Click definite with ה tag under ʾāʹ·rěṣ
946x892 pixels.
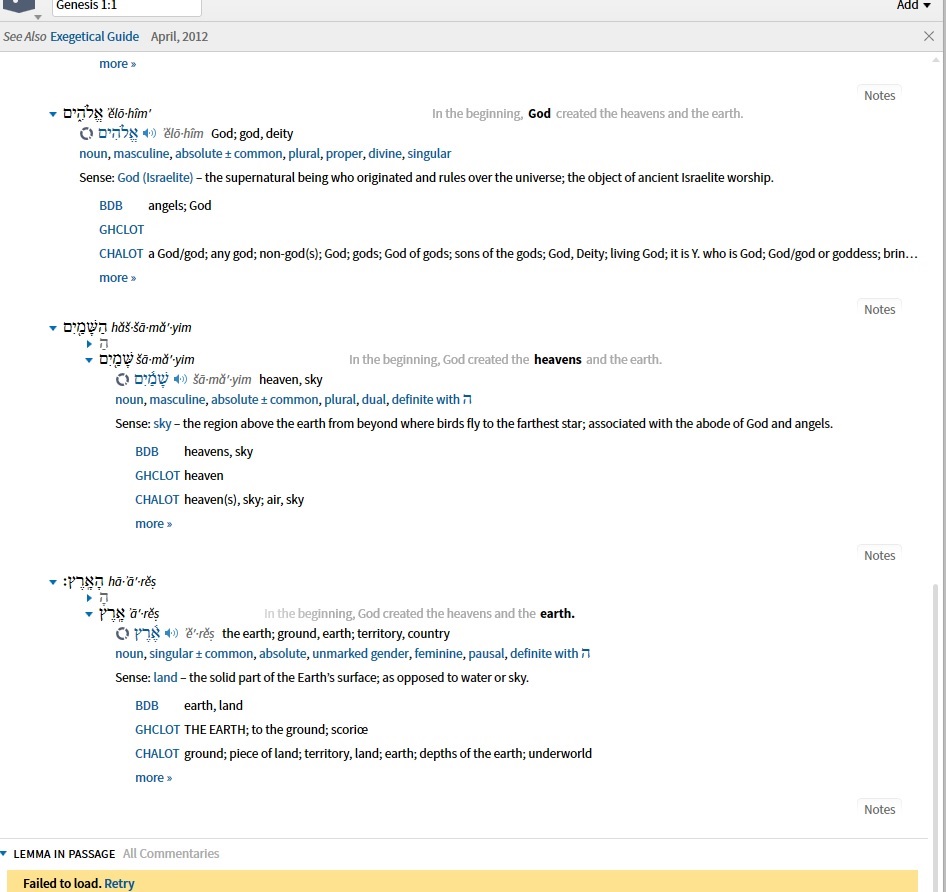tap(550, 654)
